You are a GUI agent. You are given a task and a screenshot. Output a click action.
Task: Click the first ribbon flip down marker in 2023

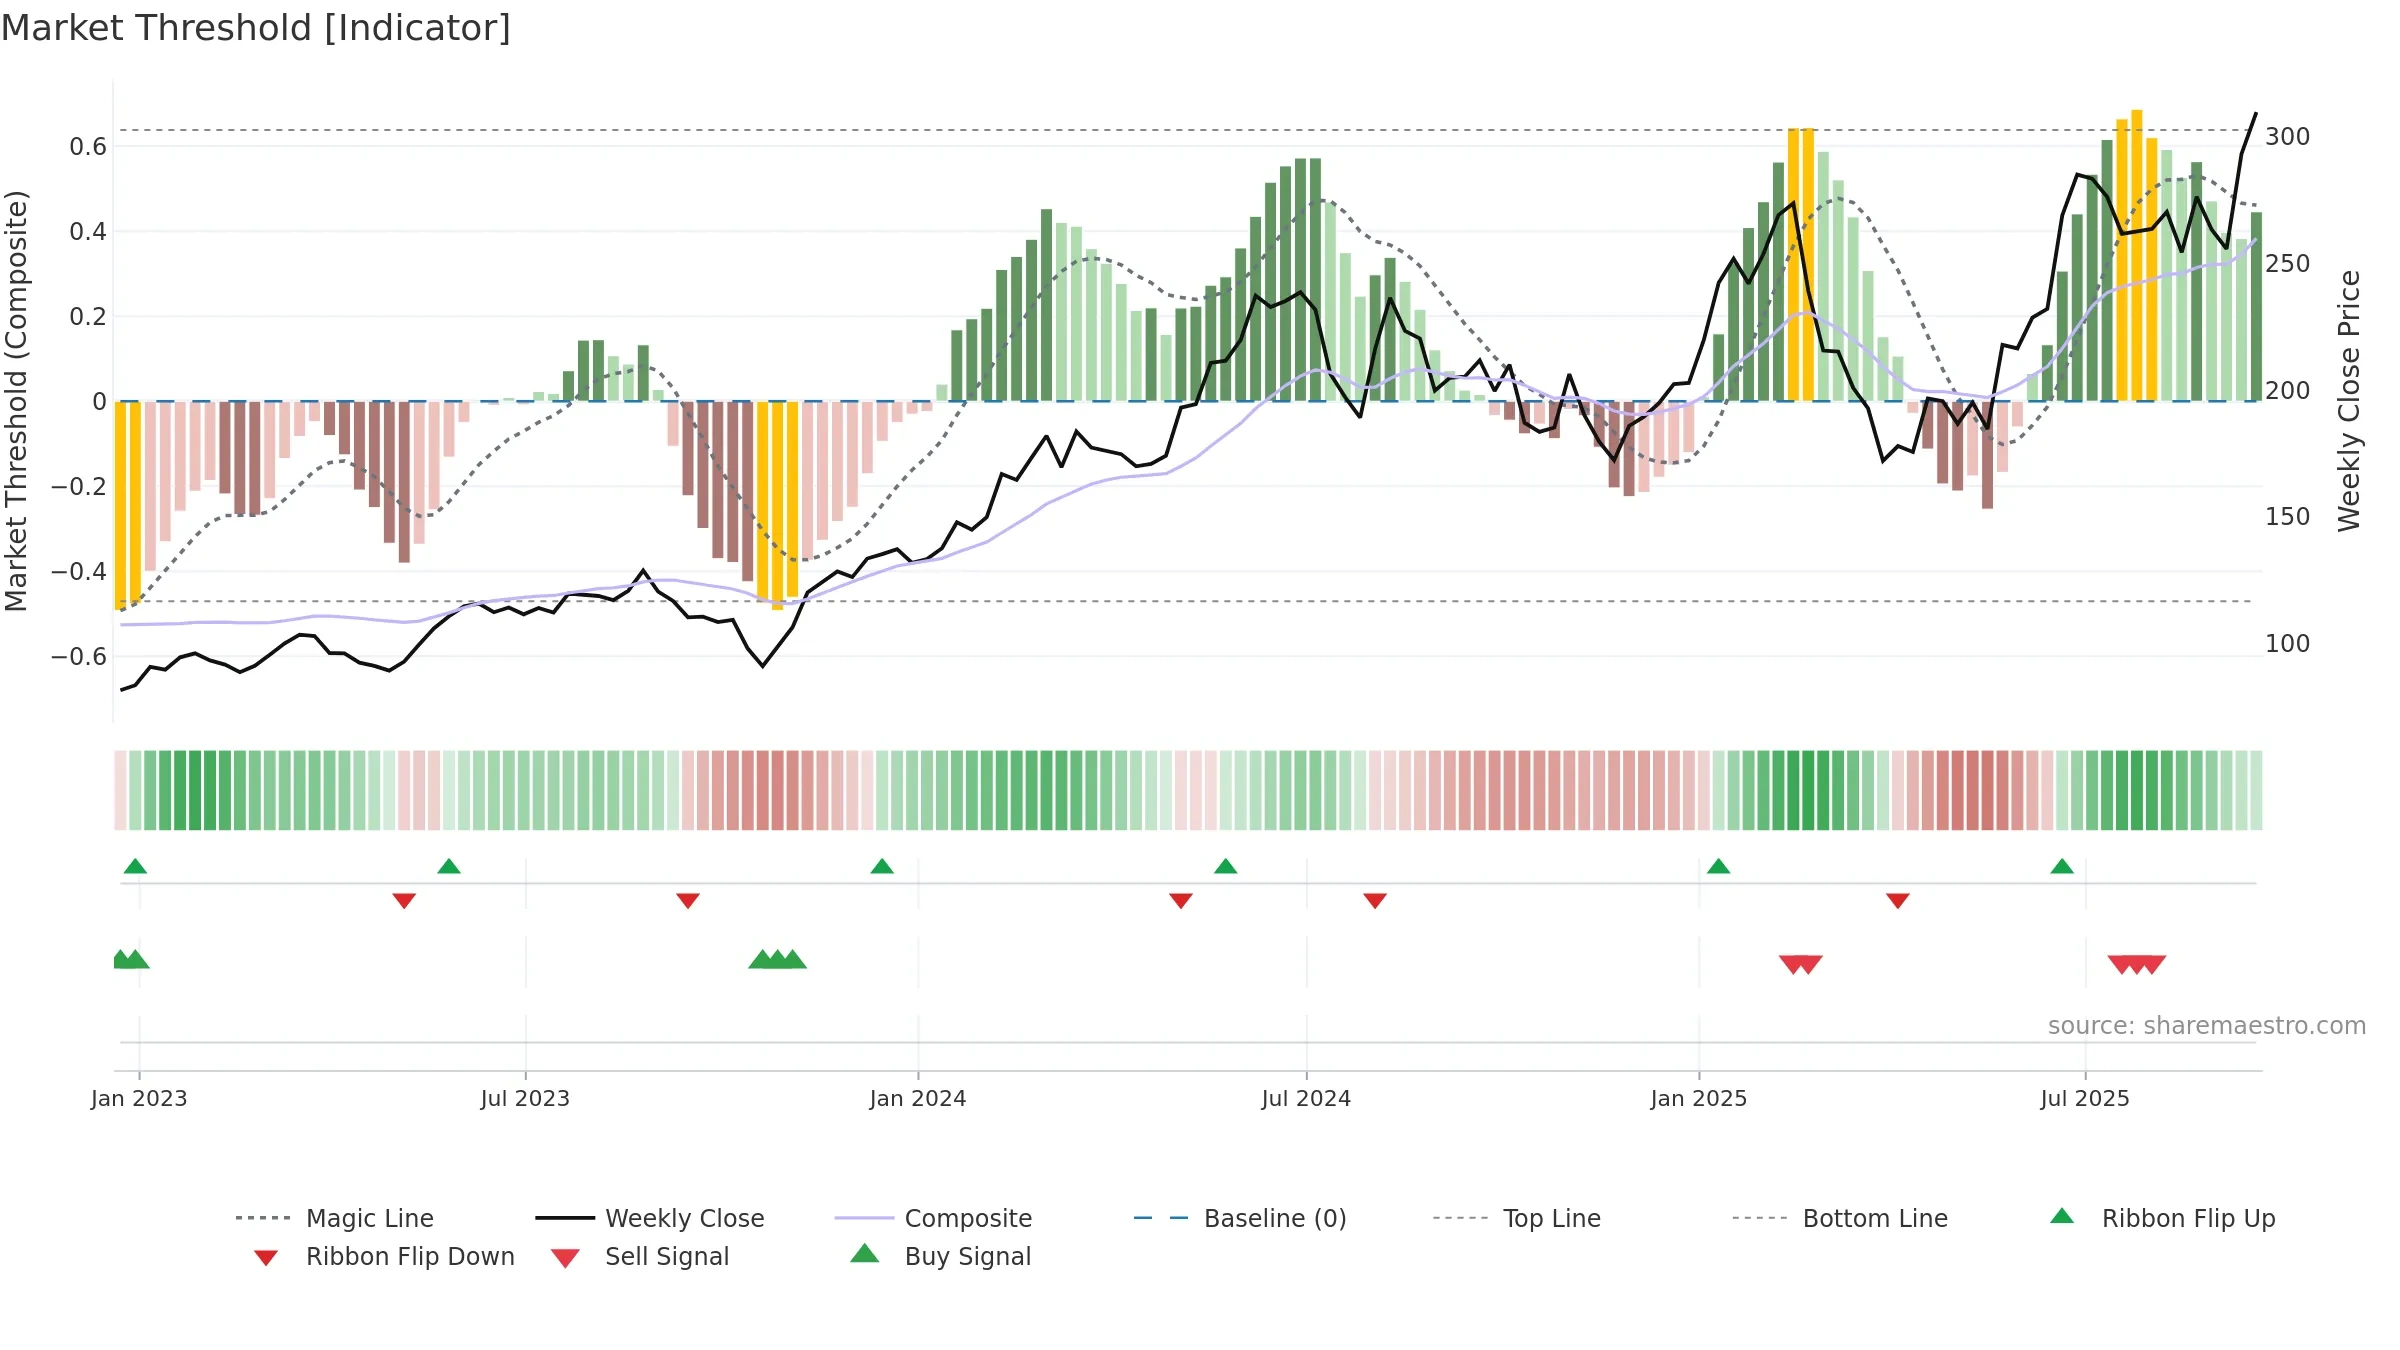(404, 901)
